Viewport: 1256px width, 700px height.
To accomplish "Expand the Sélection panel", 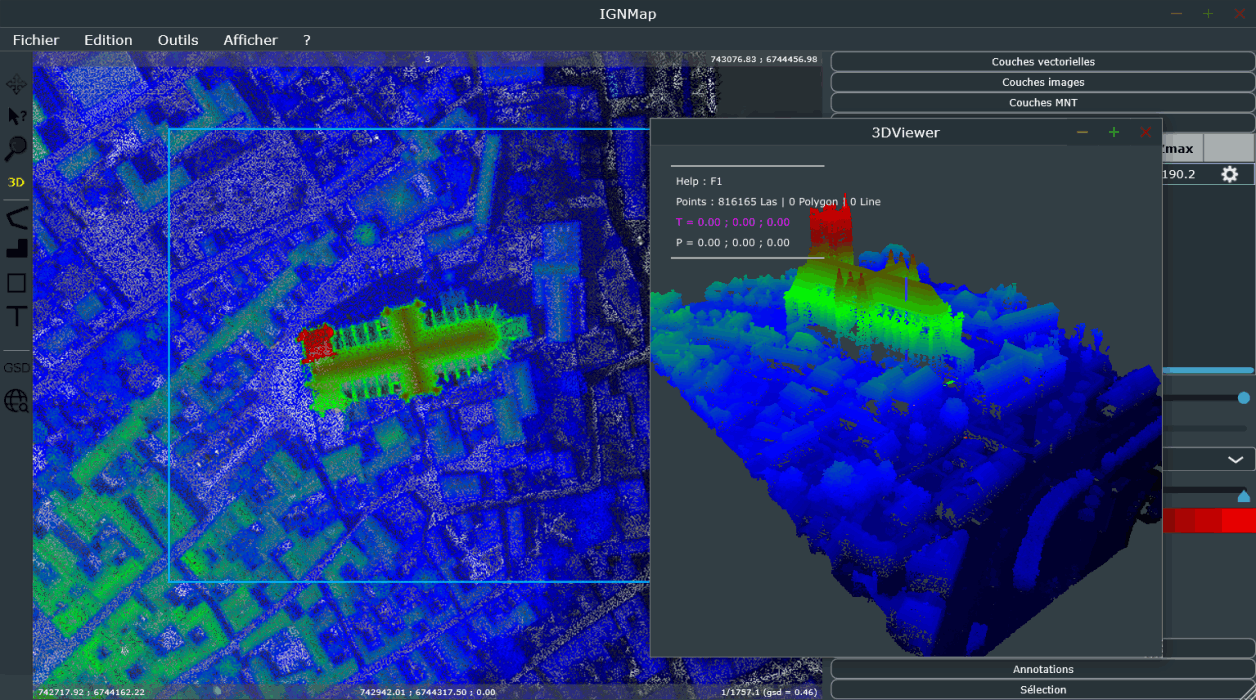I will click(x=1043, y=689).
